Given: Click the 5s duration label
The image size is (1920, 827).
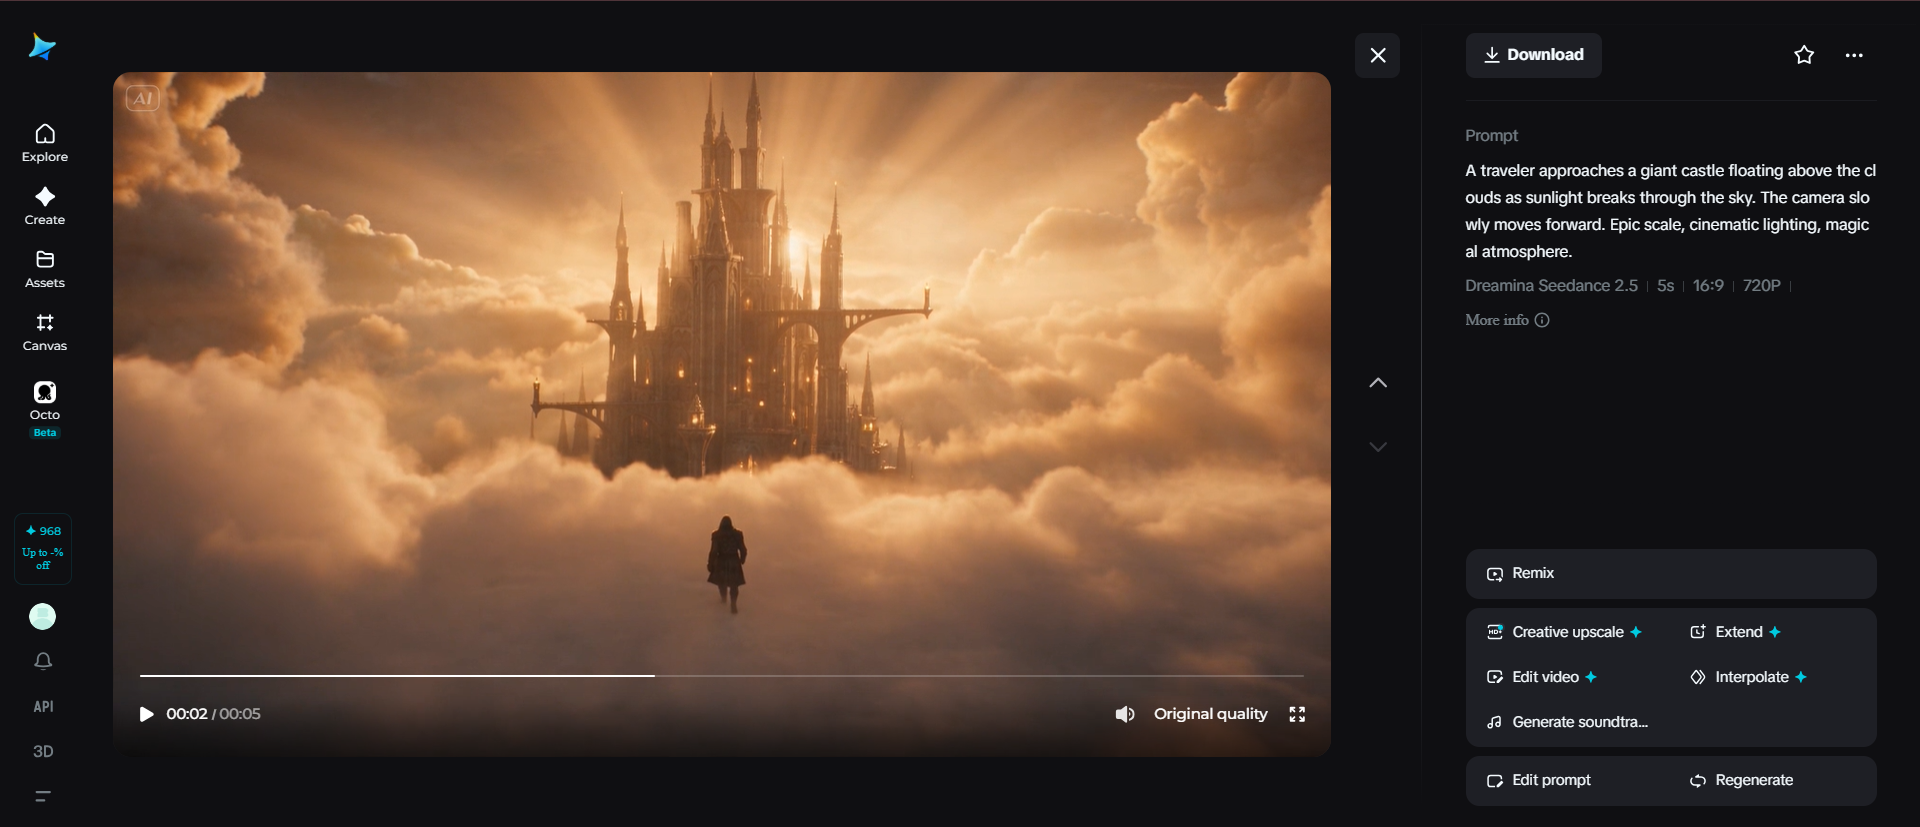Looking at the screenshot, I should click(1665, 286).
